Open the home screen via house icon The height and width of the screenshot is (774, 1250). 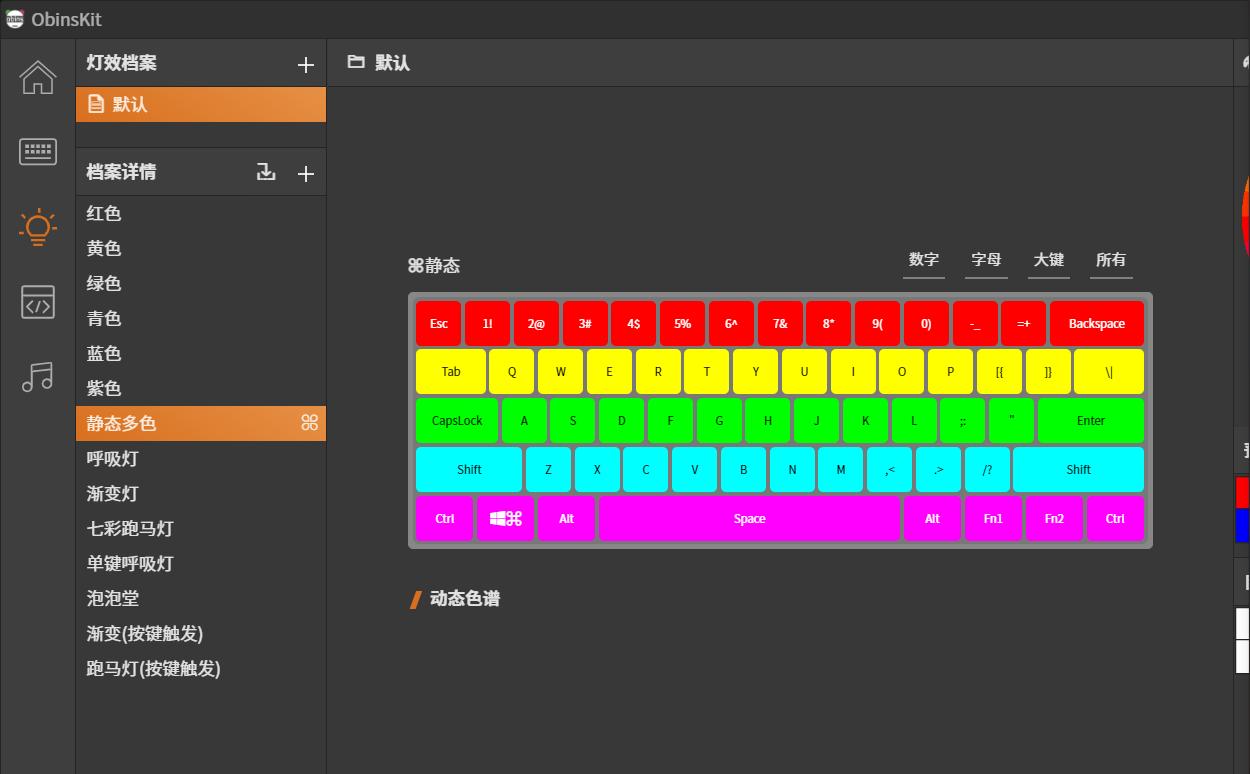coord(37,77)
